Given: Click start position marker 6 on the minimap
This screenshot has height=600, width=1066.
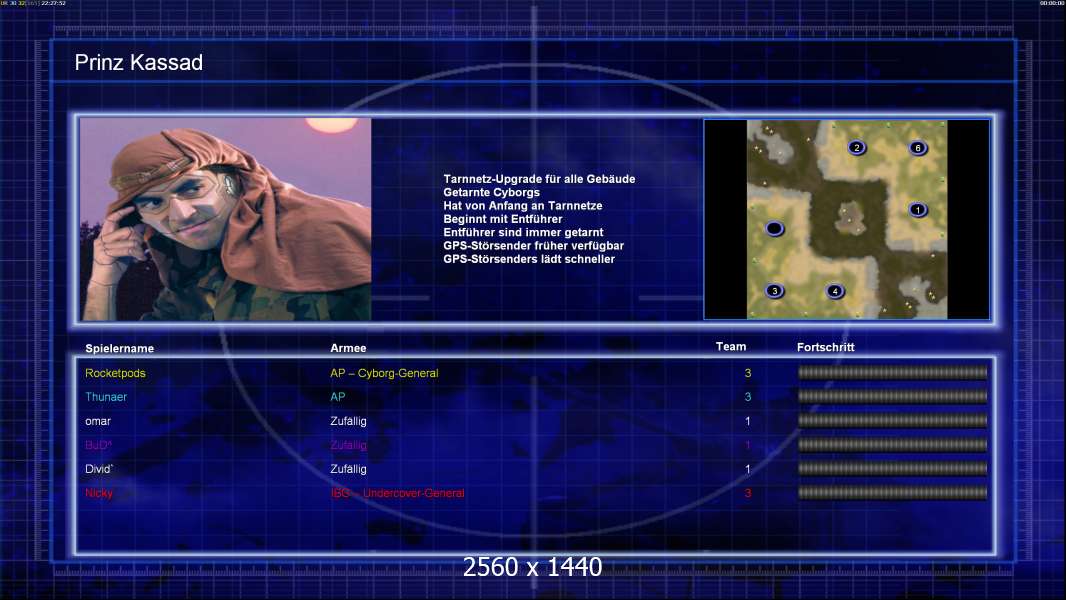Looking at the screenshot, I should 918,147.
